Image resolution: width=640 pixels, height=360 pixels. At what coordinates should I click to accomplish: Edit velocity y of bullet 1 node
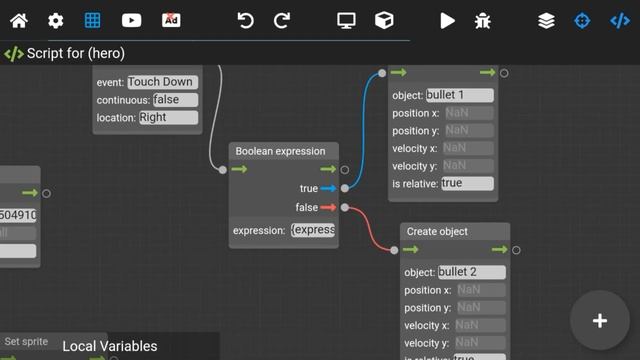tap(468, 166)
